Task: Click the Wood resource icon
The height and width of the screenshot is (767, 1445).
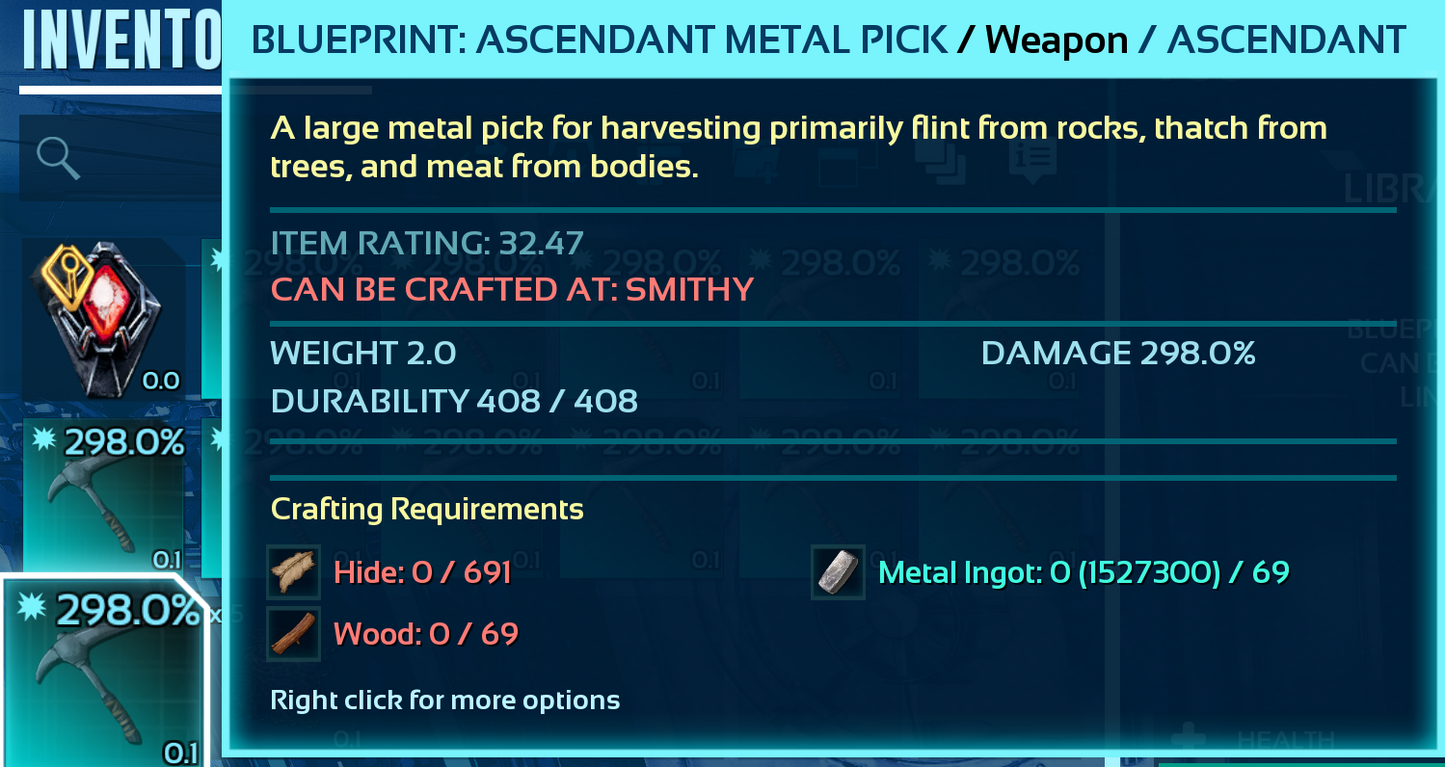Action: tap(294, 634)
